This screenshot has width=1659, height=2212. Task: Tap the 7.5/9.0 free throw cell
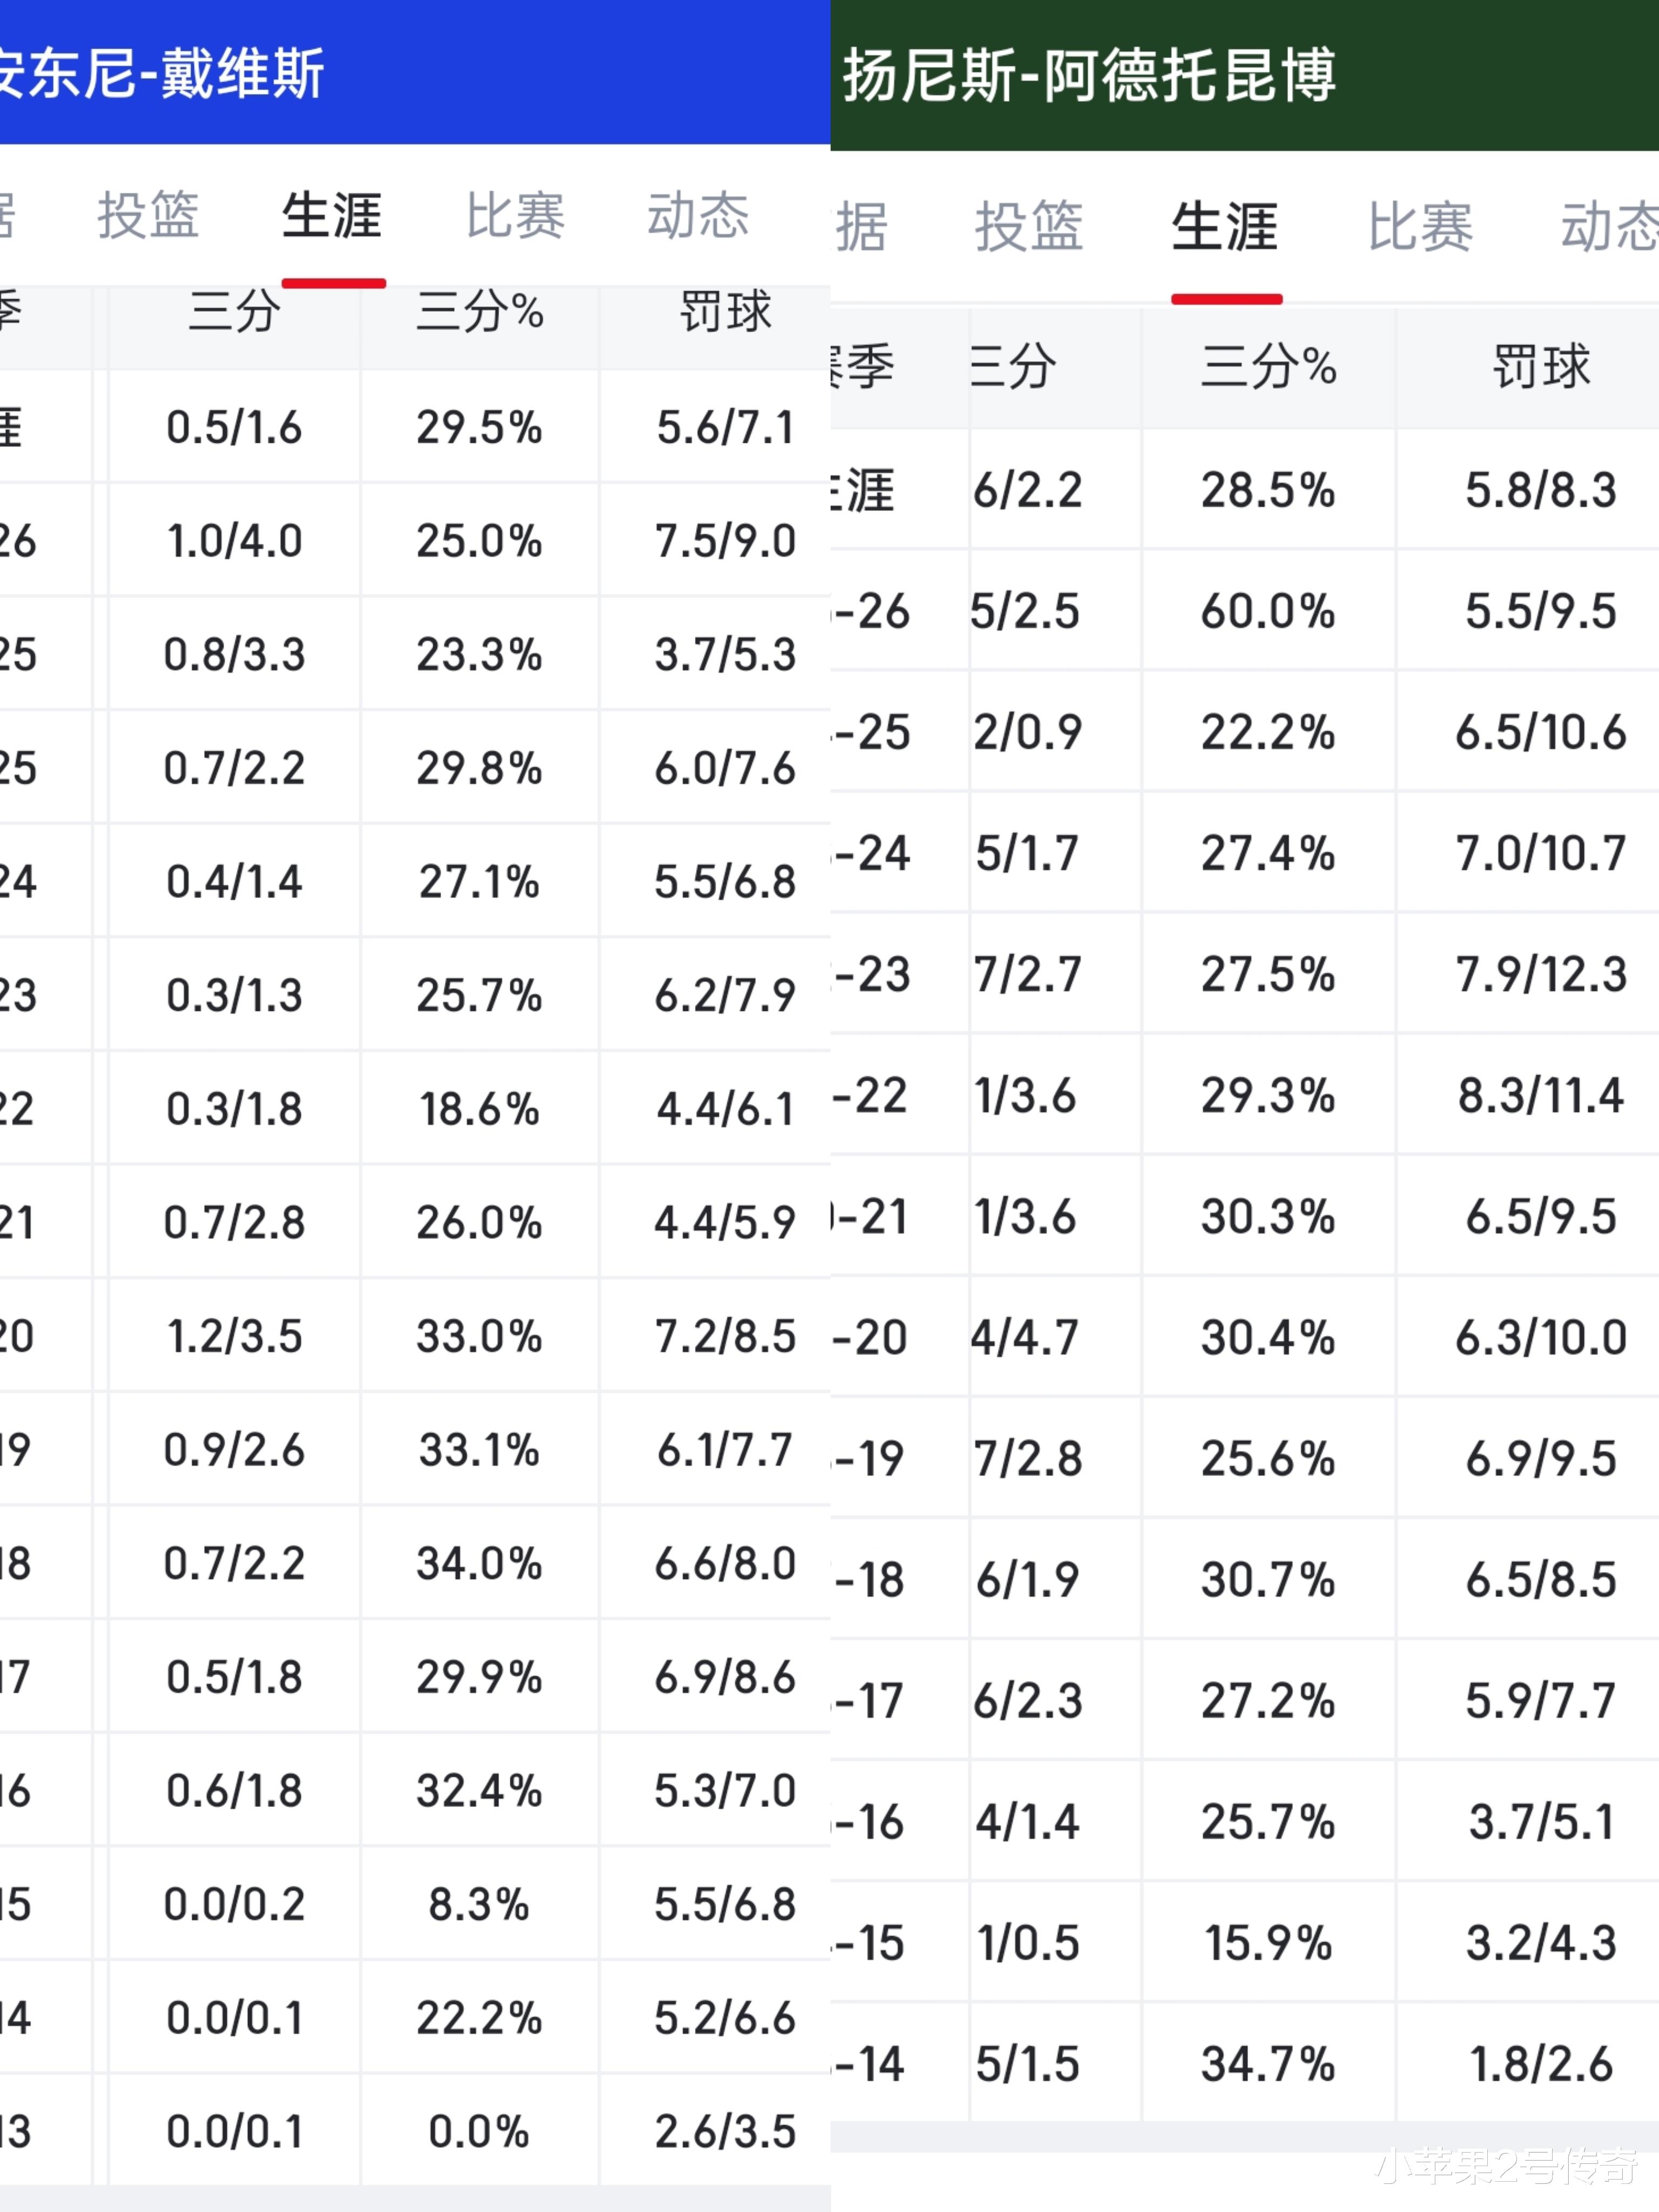[725, 541]
